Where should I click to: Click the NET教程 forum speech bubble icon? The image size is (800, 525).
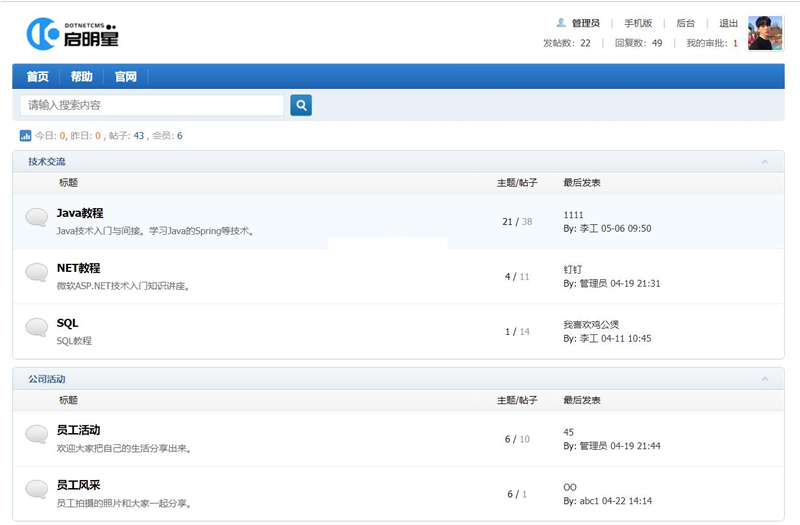[37, 272]
